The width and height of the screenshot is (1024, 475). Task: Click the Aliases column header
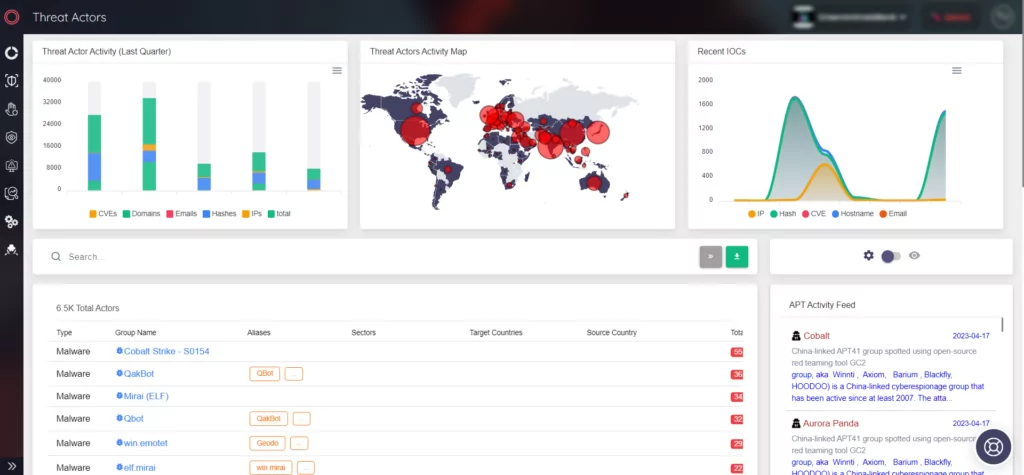(259, 333)
